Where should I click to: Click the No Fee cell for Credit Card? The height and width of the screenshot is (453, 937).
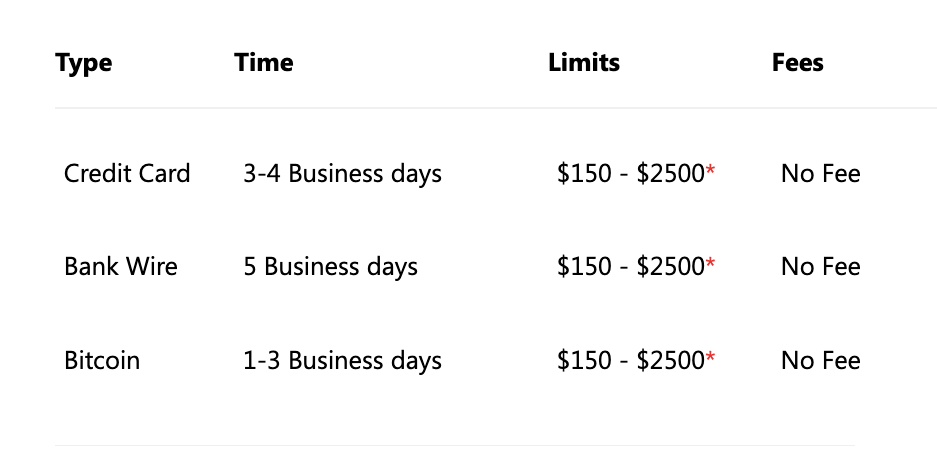tap(820, 173)
